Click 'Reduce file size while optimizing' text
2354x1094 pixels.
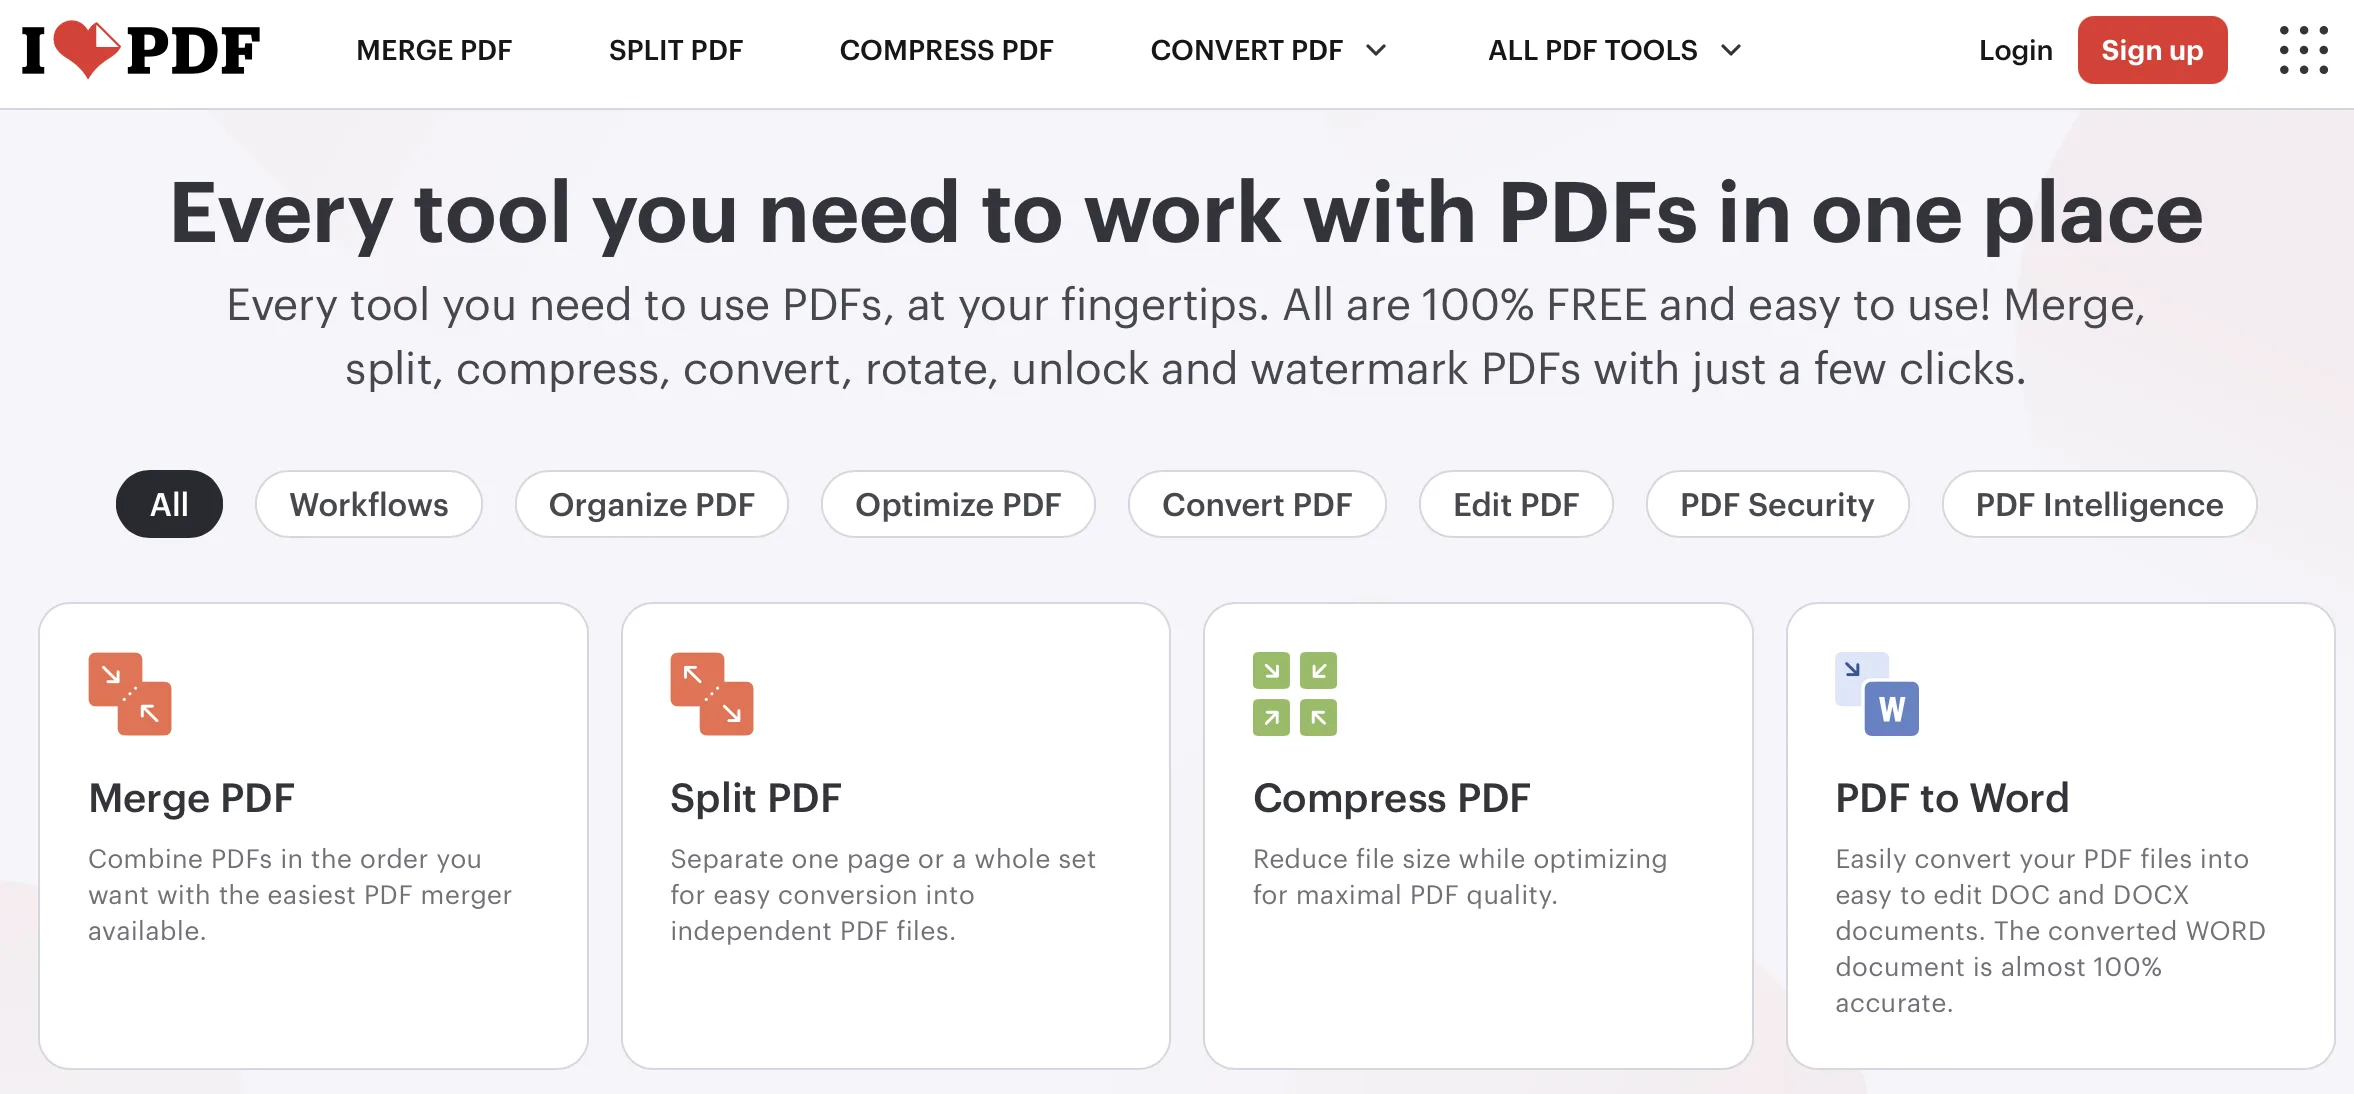click(1460, 859)
